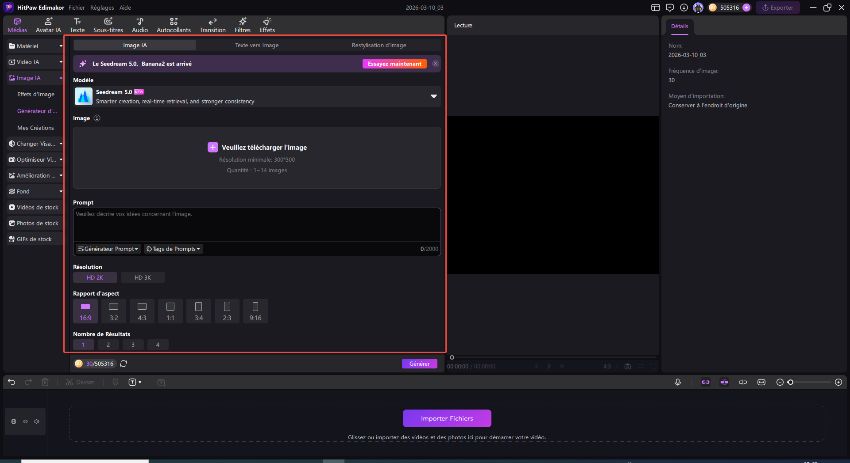Select the Détails tab

[x=679, y=26]
